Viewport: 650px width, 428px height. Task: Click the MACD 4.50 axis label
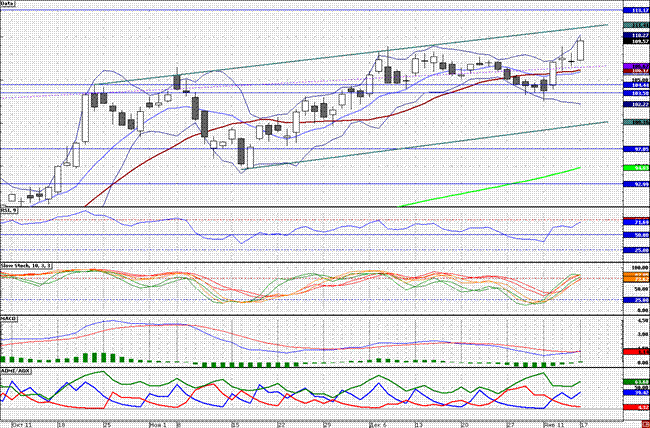tap(643, 321)
